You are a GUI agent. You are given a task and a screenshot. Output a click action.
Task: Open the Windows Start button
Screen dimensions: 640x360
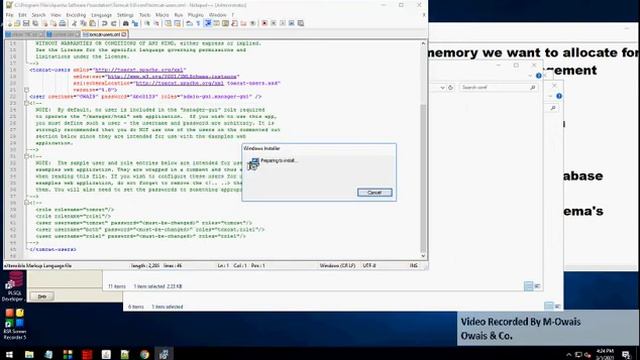(9, 354)
